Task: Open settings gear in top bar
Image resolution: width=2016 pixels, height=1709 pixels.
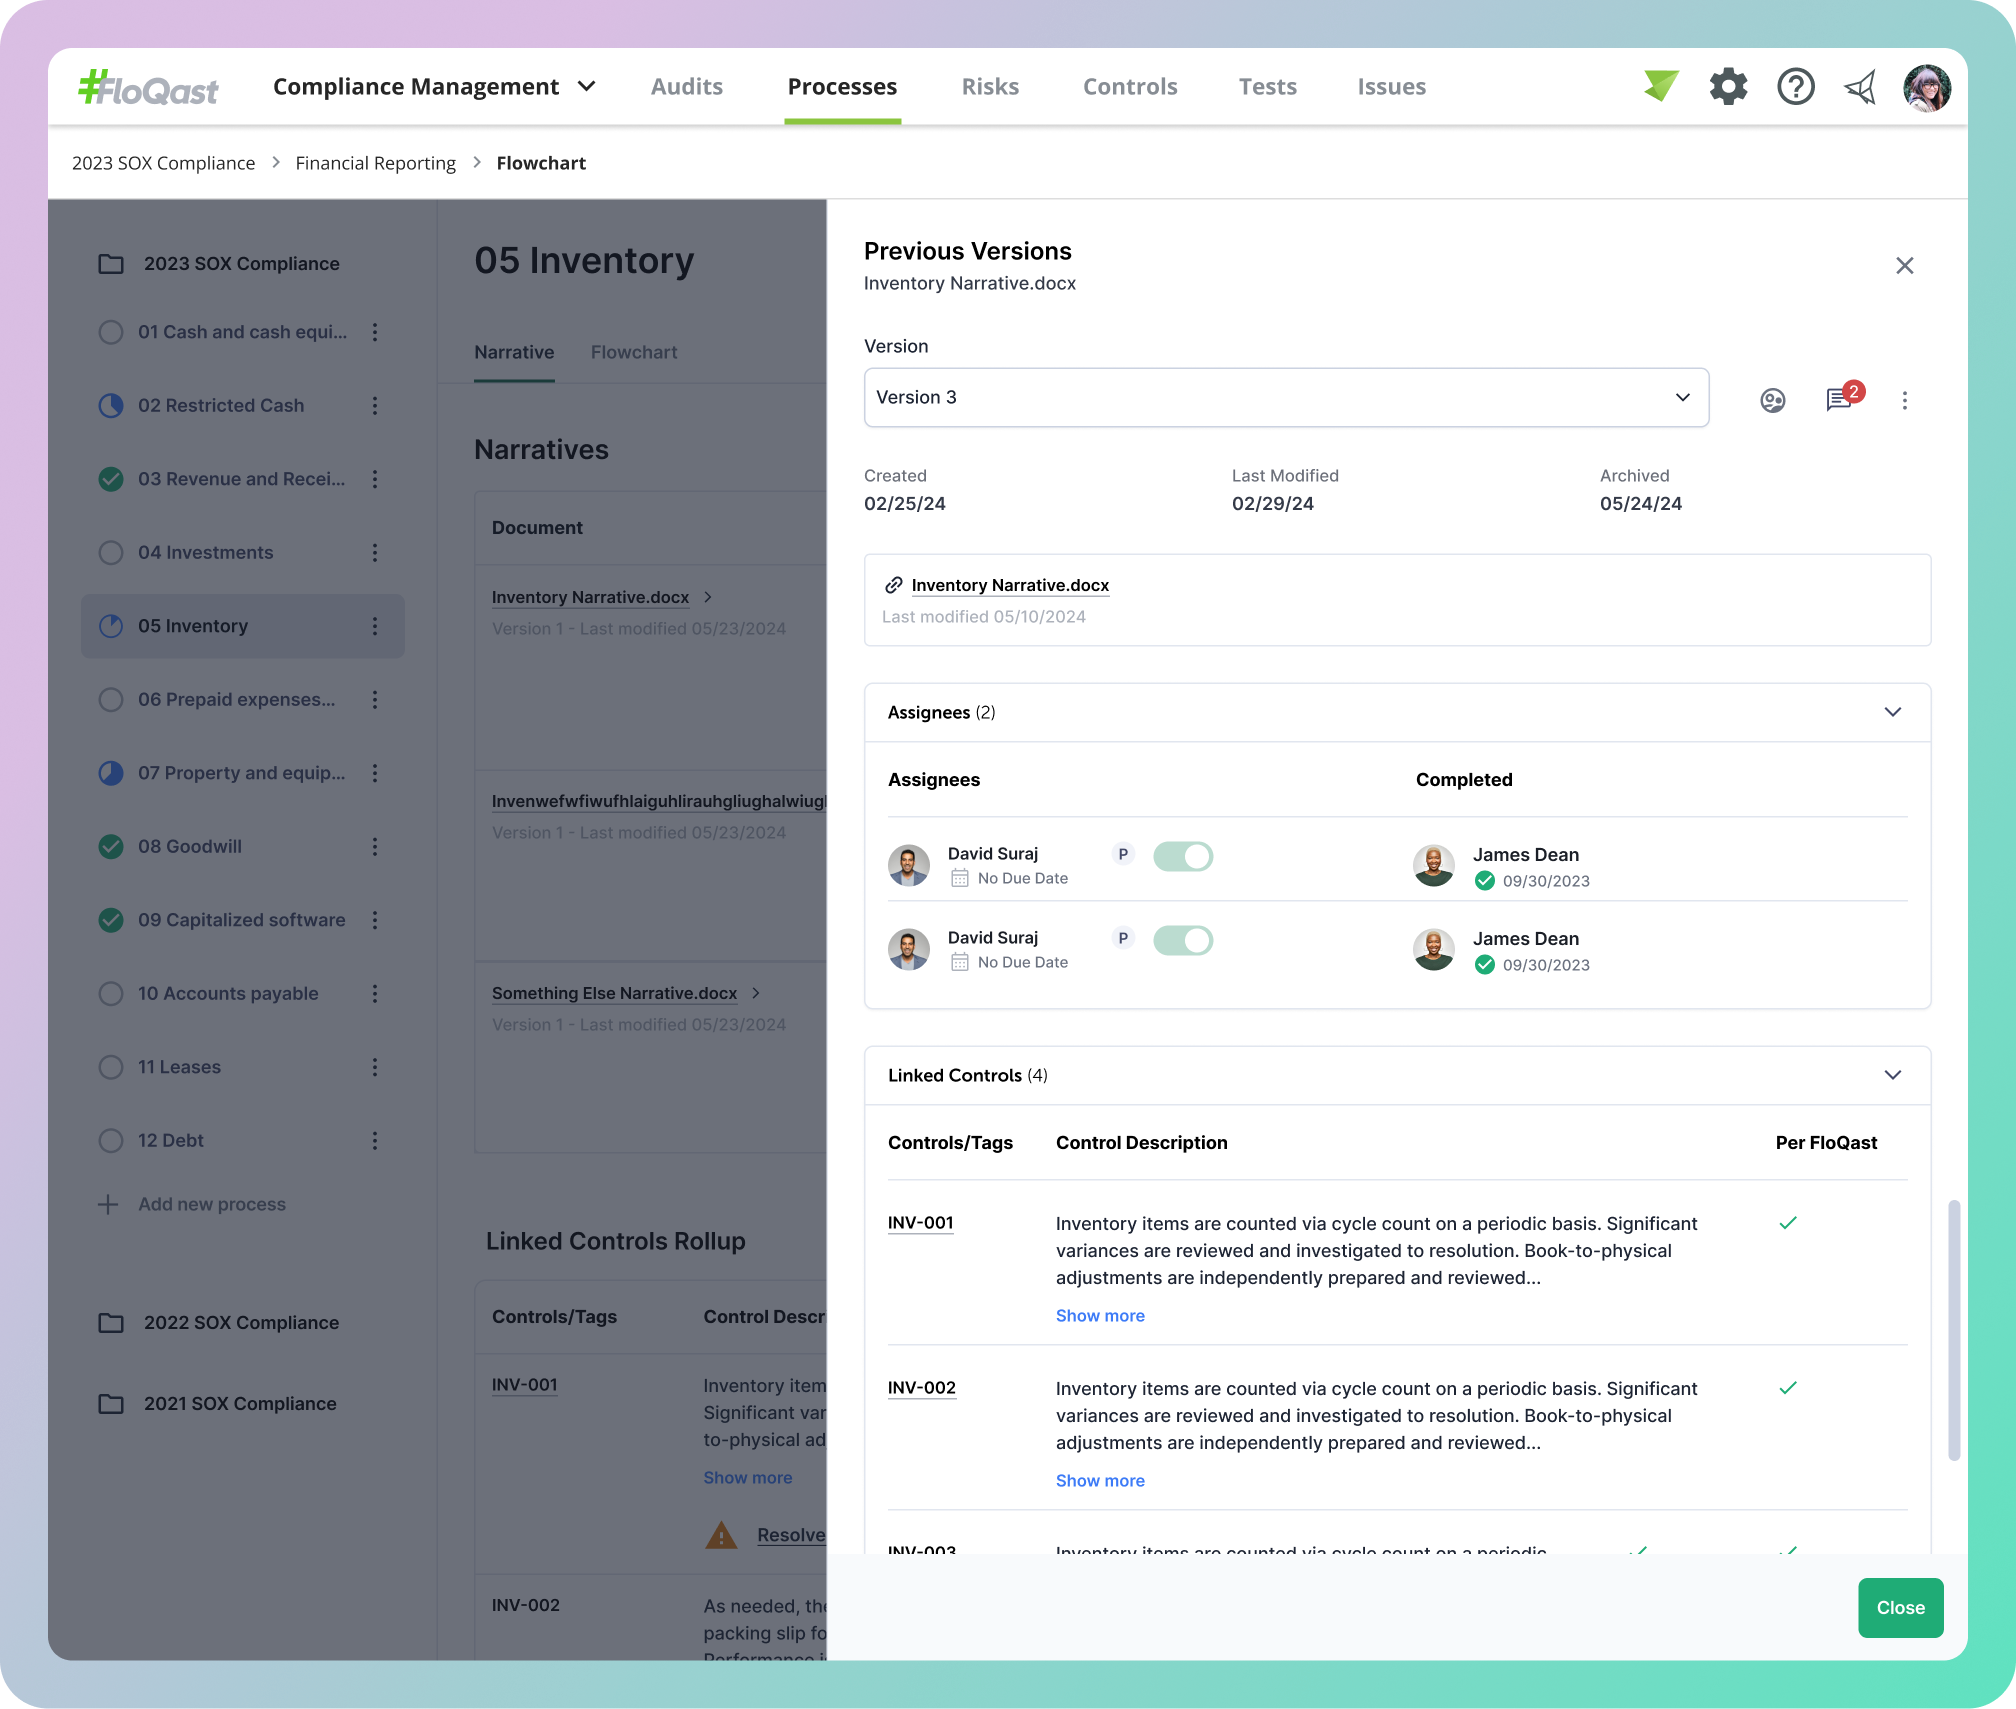Action: click(x=1728, y=86)
